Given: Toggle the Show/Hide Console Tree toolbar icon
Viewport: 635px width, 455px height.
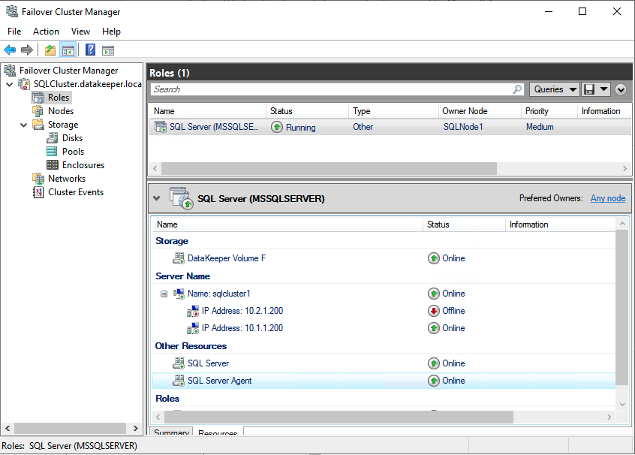Looking at the screenshot, I should tap(68, 50).
